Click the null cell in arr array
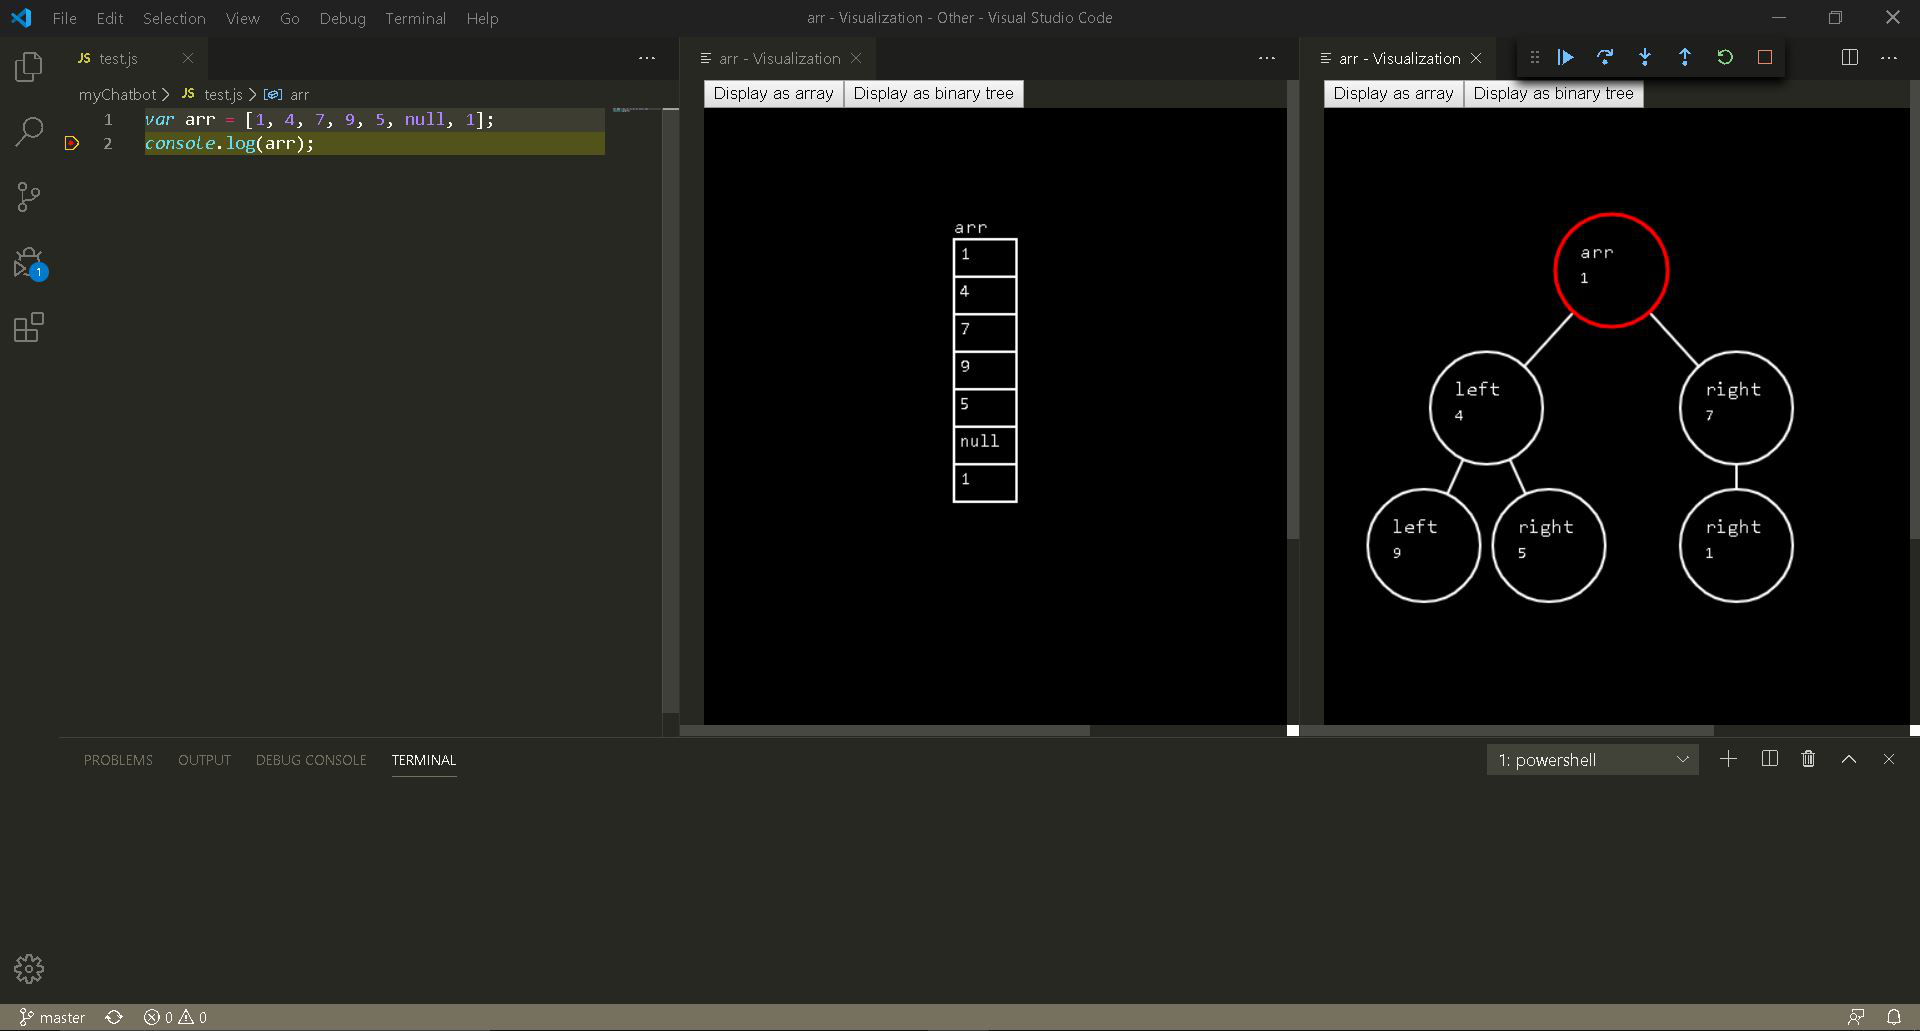 [x=985, y=445]
